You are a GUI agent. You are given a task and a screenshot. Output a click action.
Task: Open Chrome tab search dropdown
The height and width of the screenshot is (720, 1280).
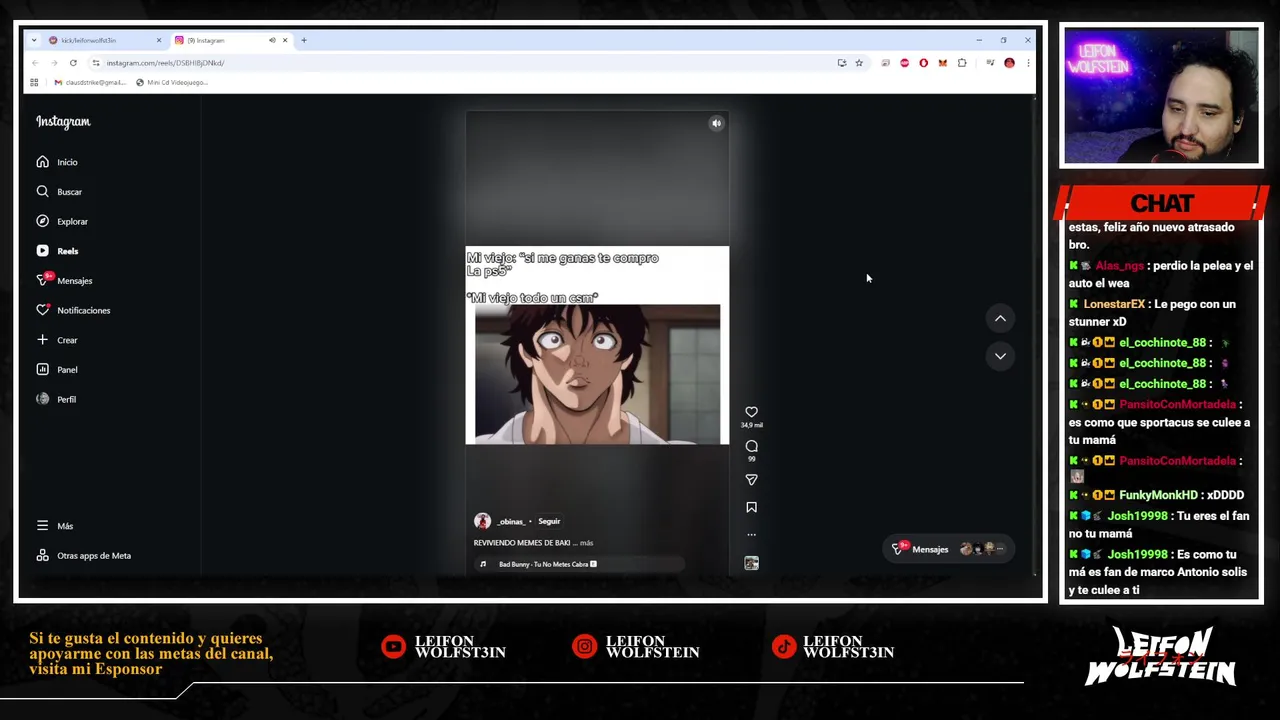point(34,40)
